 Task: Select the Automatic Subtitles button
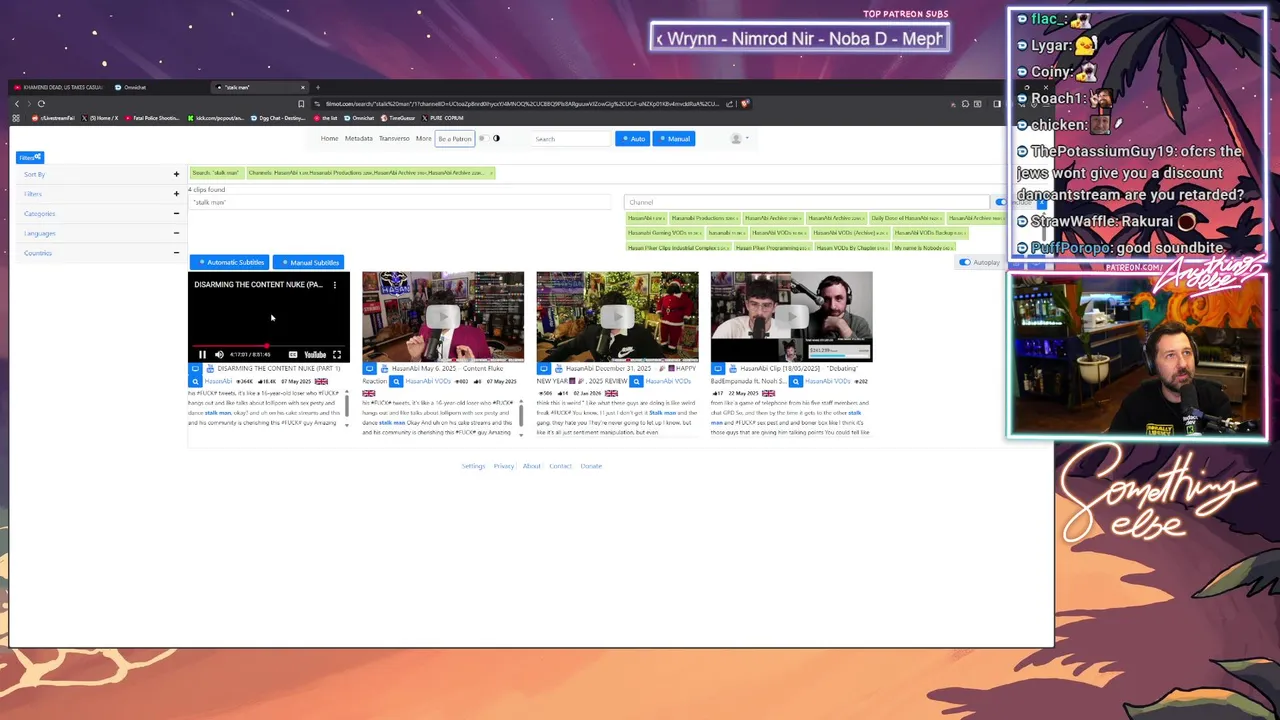(x=230, y=262)
